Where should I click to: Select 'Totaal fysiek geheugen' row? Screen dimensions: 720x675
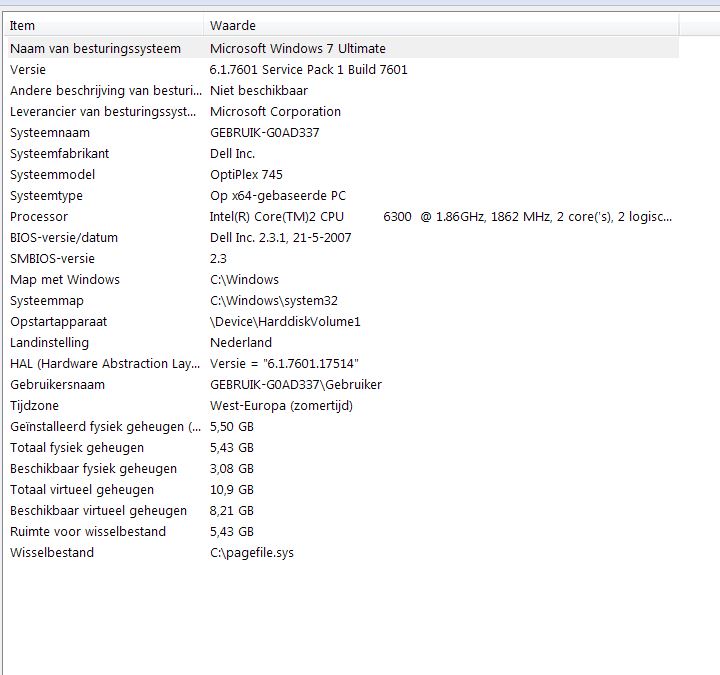(x=77, y=448)
